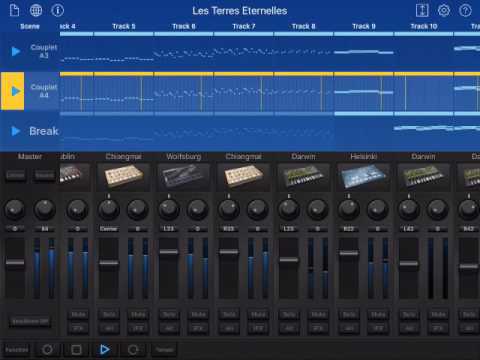
Task: Open IFX for Helsinki channel
Action: (x=378, y=328)
